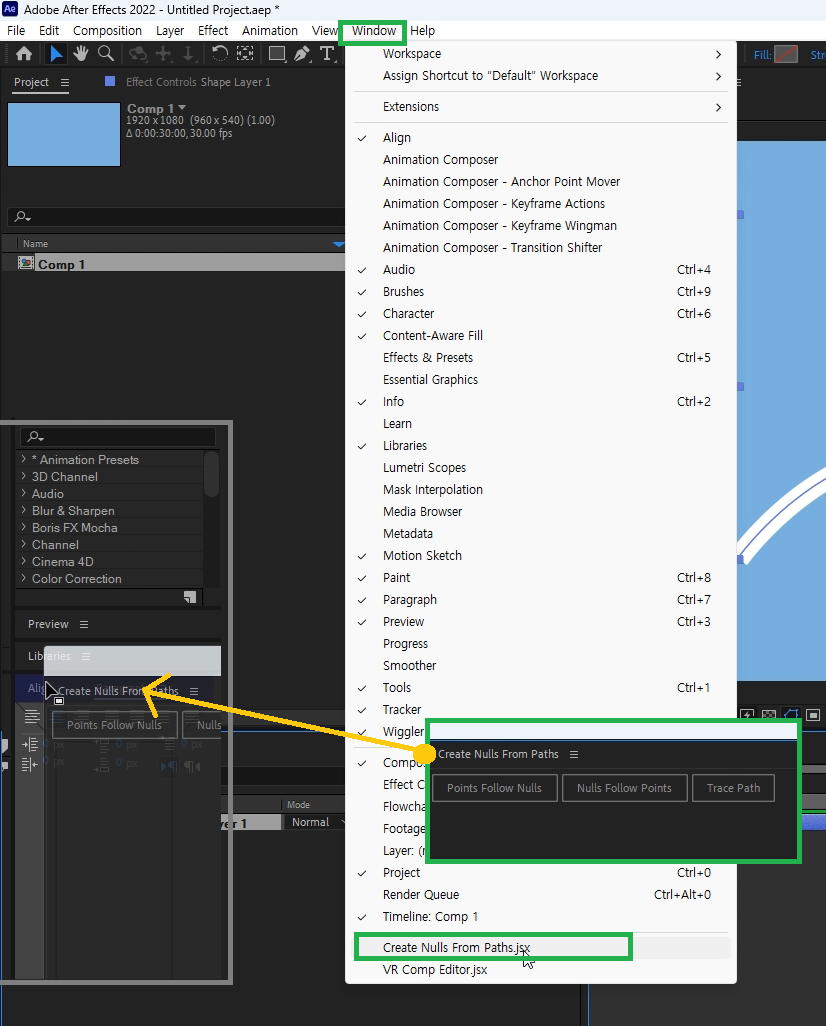Open the Project panel hamburger menu
This screenshot has width=826, height=1026.
pos(65,82)
